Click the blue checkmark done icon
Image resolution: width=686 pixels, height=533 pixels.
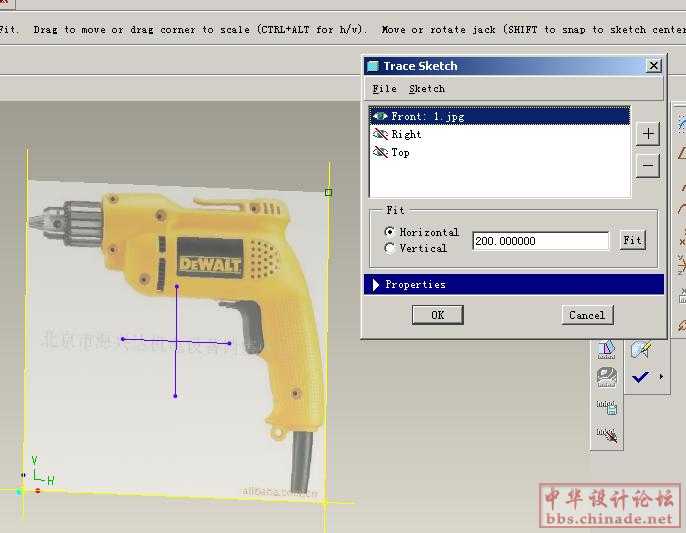point(640,376)
